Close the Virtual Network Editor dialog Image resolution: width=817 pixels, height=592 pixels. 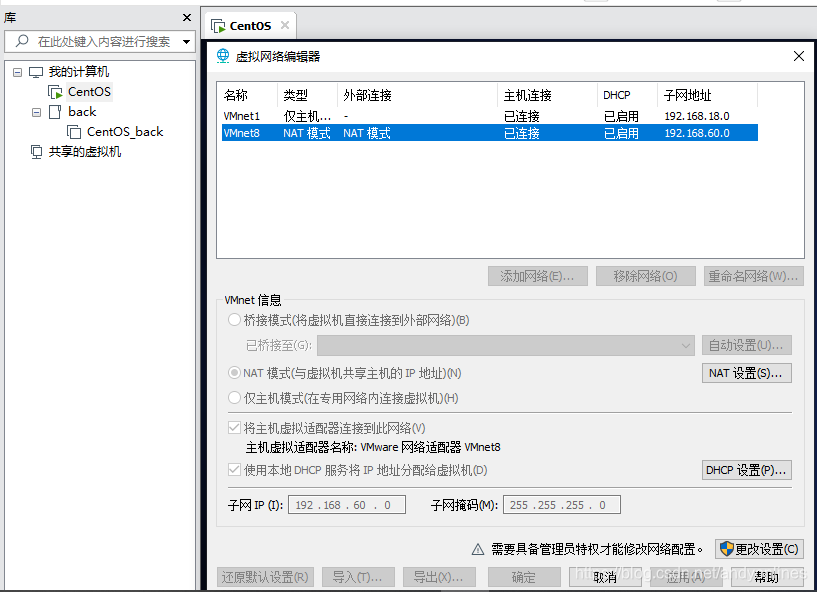coord(799,56)
